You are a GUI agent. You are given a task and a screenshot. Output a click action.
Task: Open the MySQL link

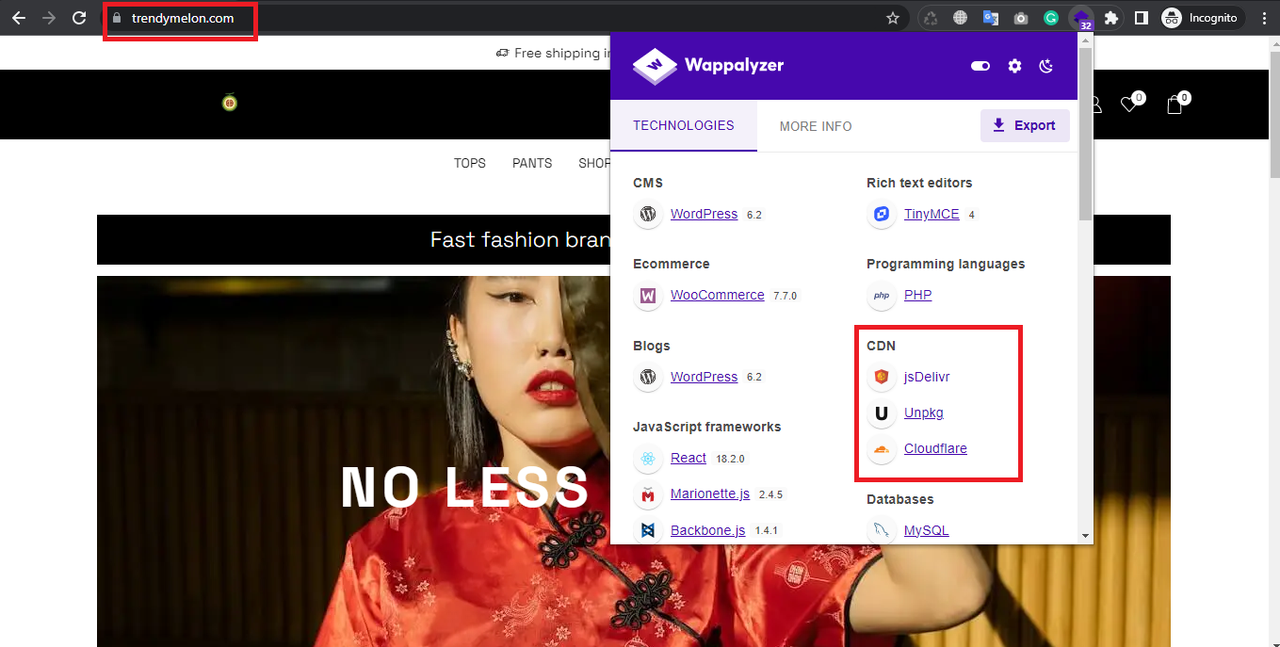point(926,530)
